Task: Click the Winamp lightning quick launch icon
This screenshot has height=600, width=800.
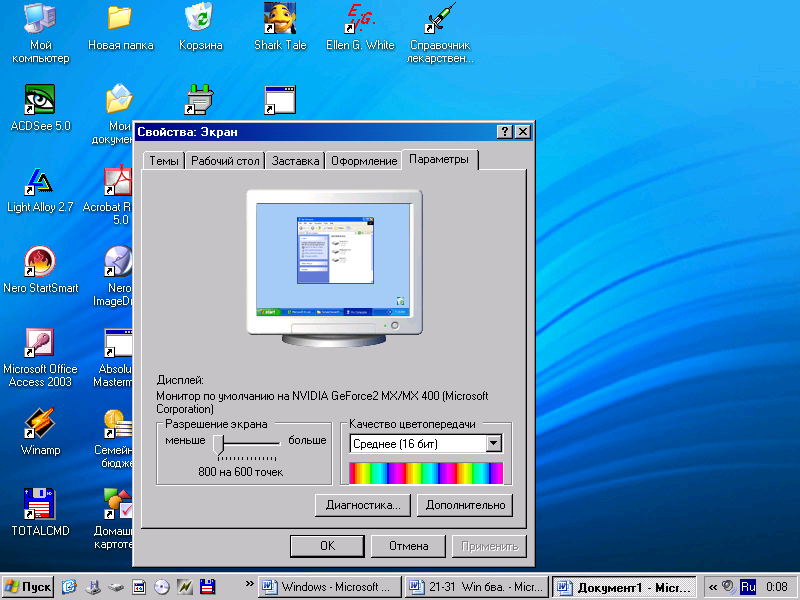Action: [x=185, y=587]
